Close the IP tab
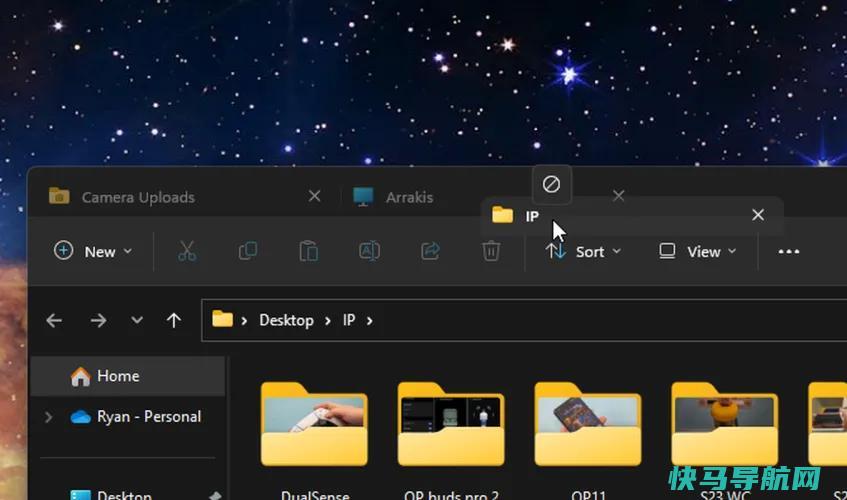The image size is (847, 500). pyautogui.click(x=758, y=215)
